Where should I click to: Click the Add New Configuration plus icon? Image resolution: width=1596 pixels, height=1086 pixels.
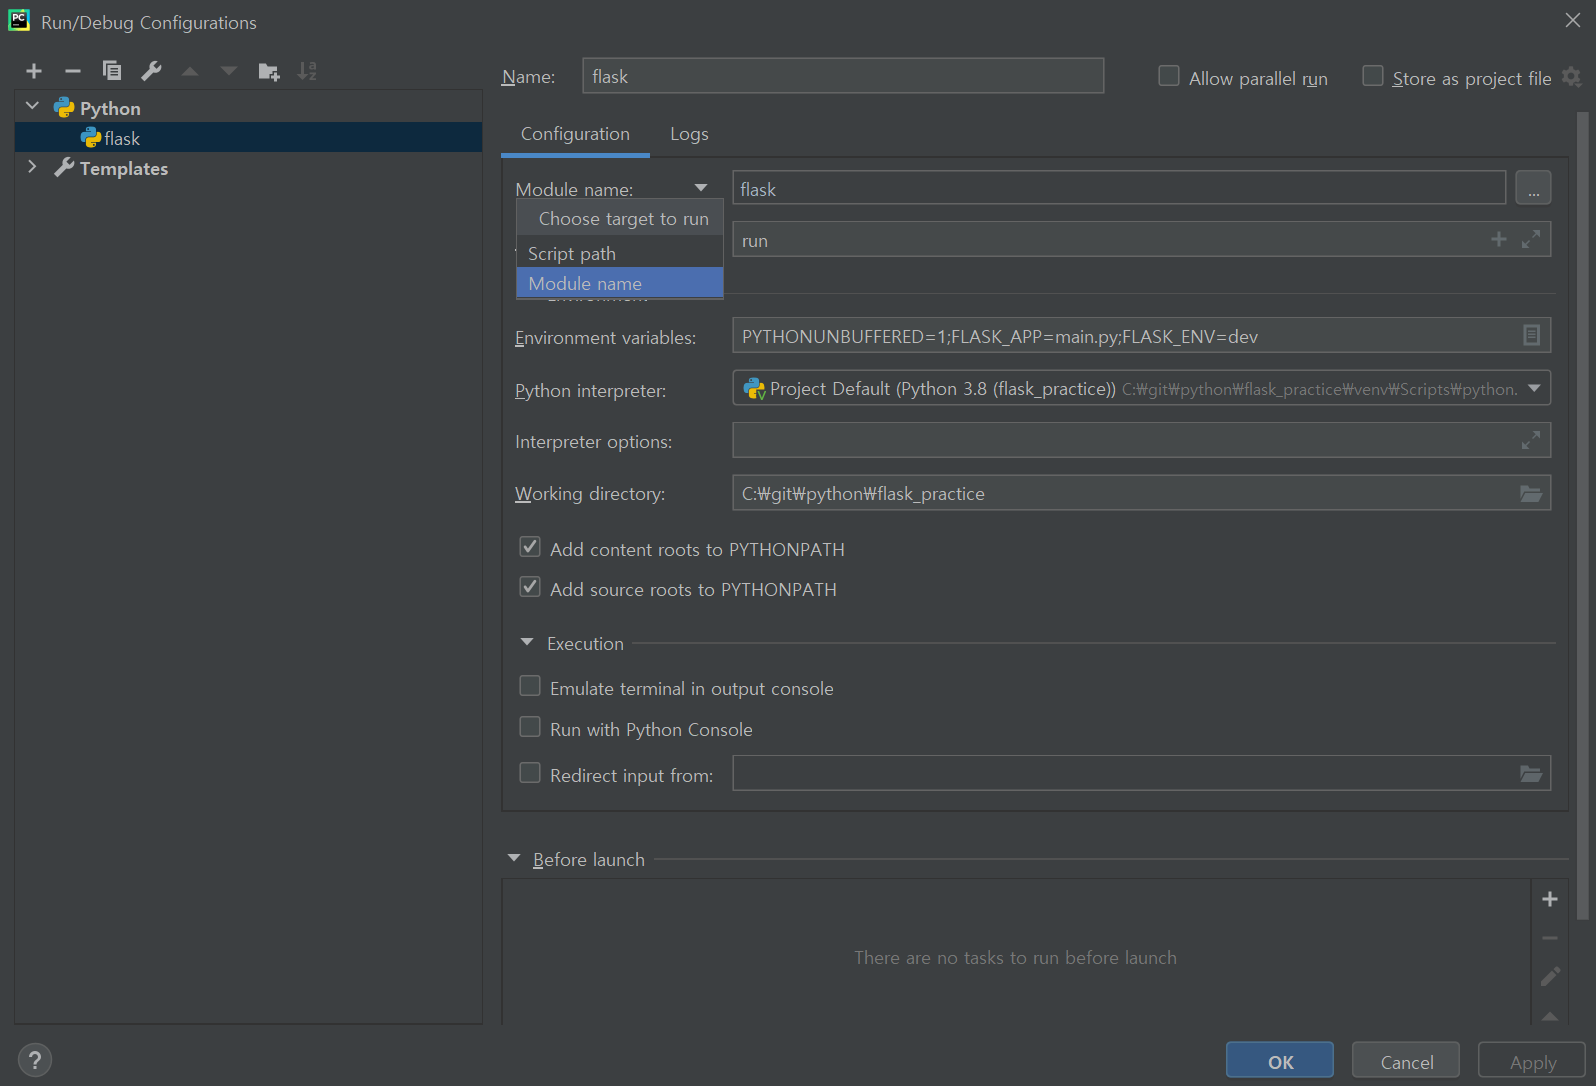pyautogui.click(x=34, y=71)
